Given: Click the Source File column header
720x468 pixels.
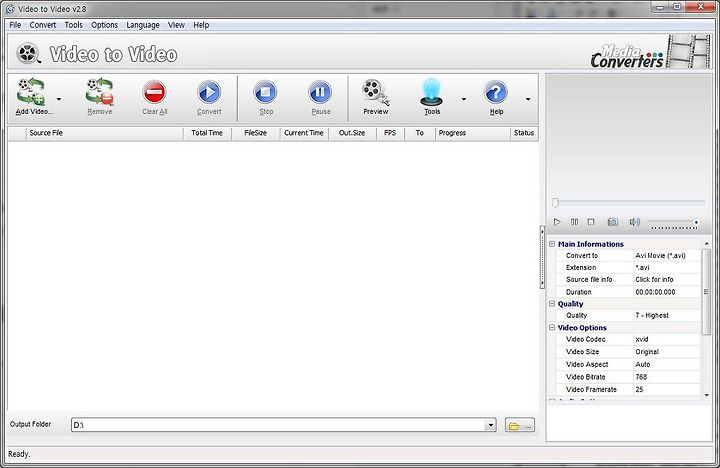Looking at the screenshot, I should 104,133.
